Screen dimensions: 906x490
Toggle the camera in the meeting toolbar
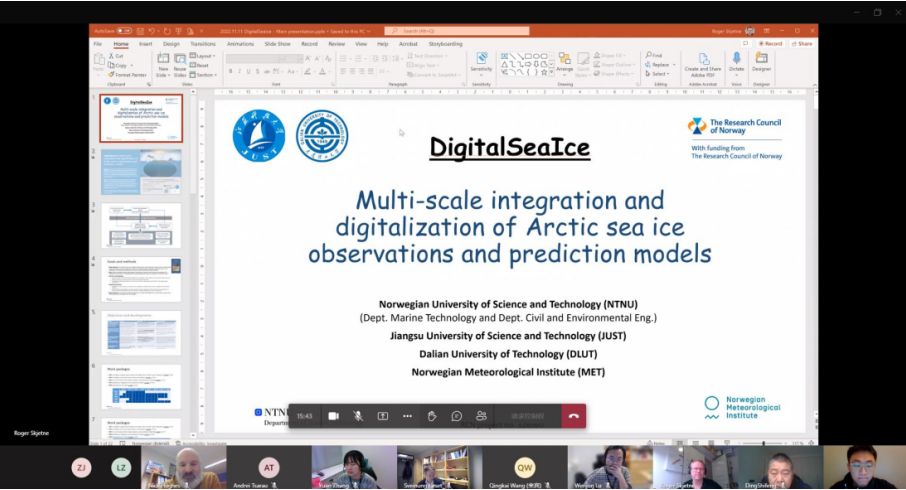click(333, 416)
